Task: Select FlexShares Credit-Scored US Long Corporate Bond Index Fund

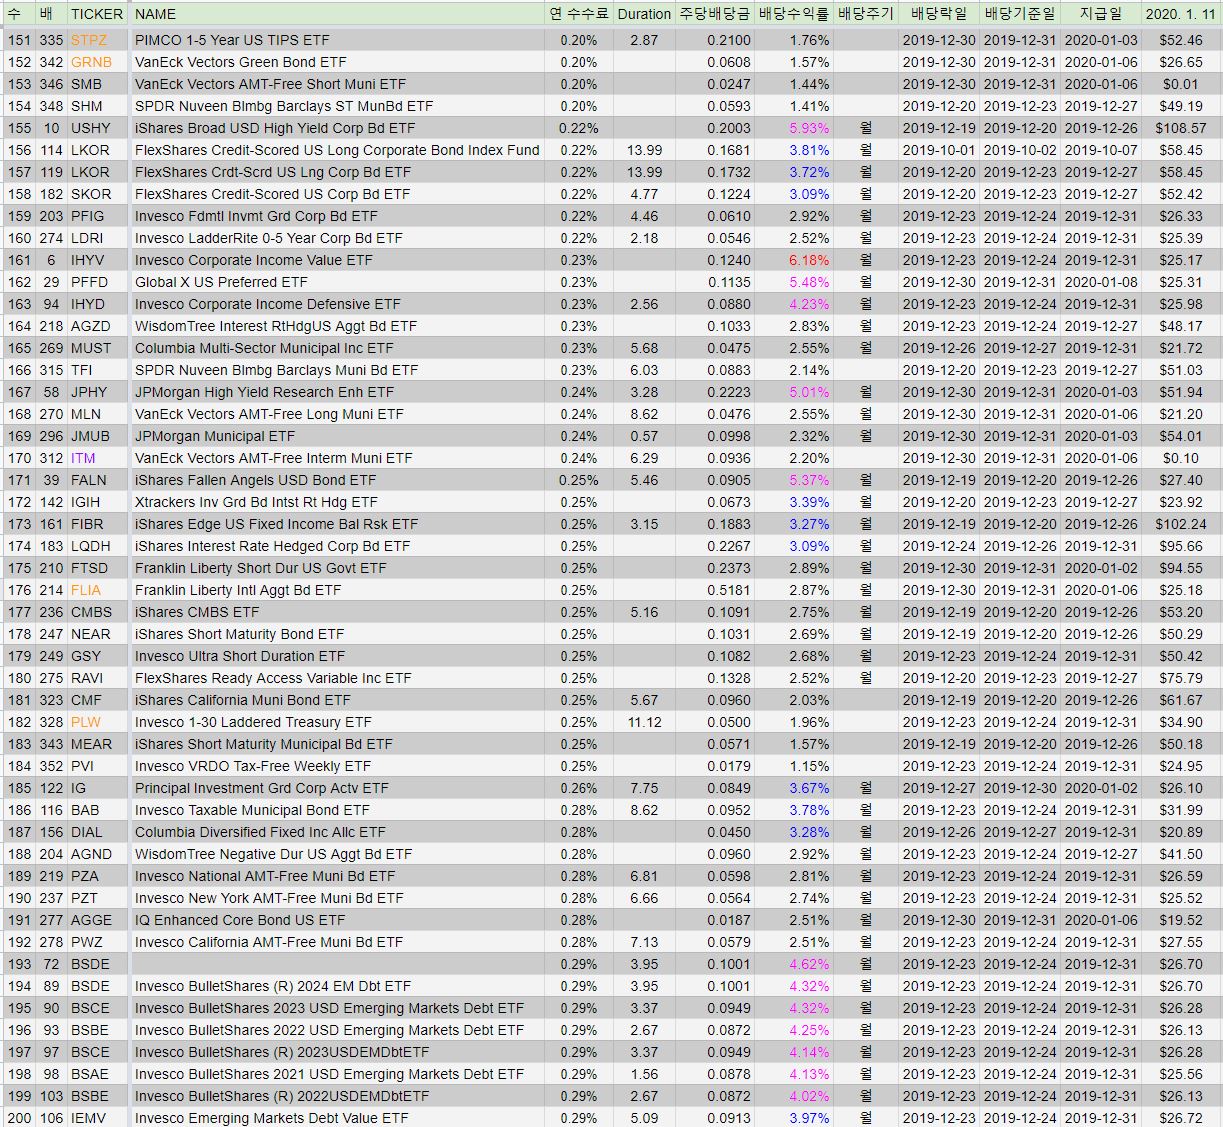Action: click(338, 150)
